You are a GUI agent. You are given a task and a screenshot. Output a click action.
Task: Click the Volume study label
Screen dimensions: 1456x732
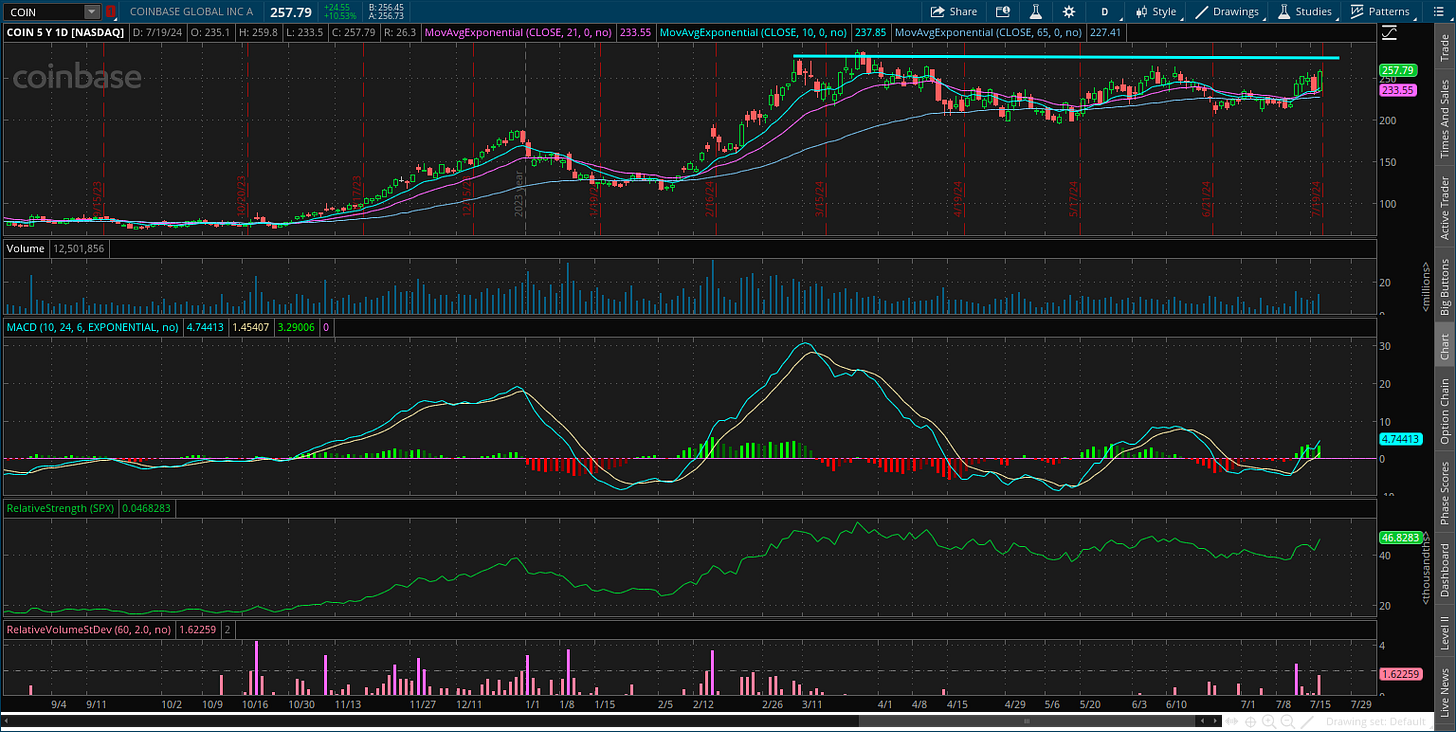(26, 247)
